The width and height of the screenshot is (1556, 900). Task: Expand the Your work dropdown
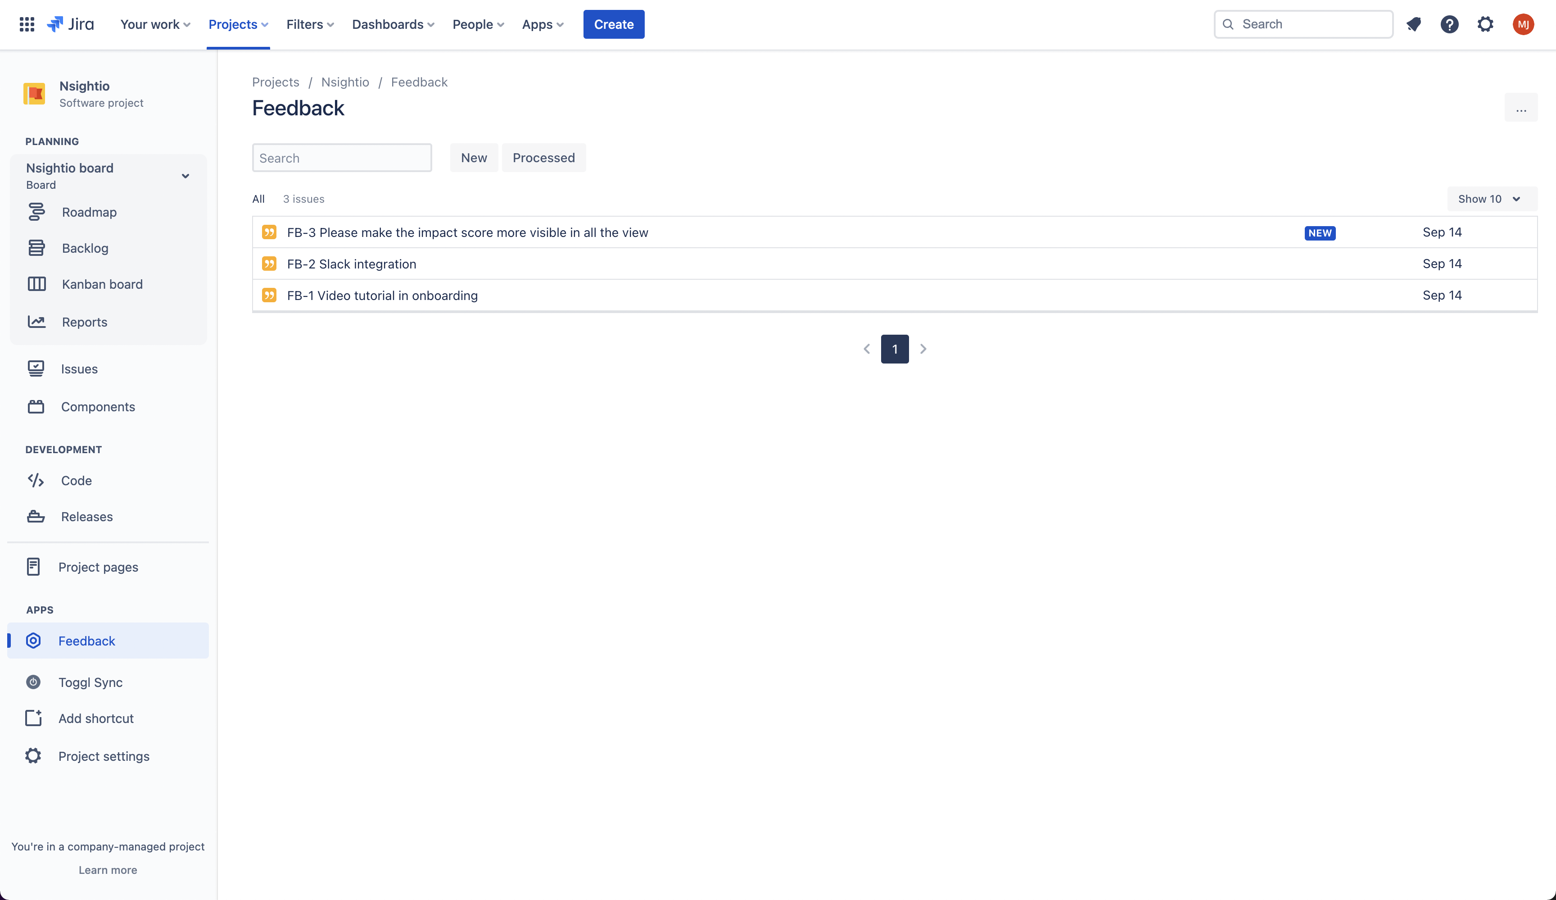(x=155, y=24)
